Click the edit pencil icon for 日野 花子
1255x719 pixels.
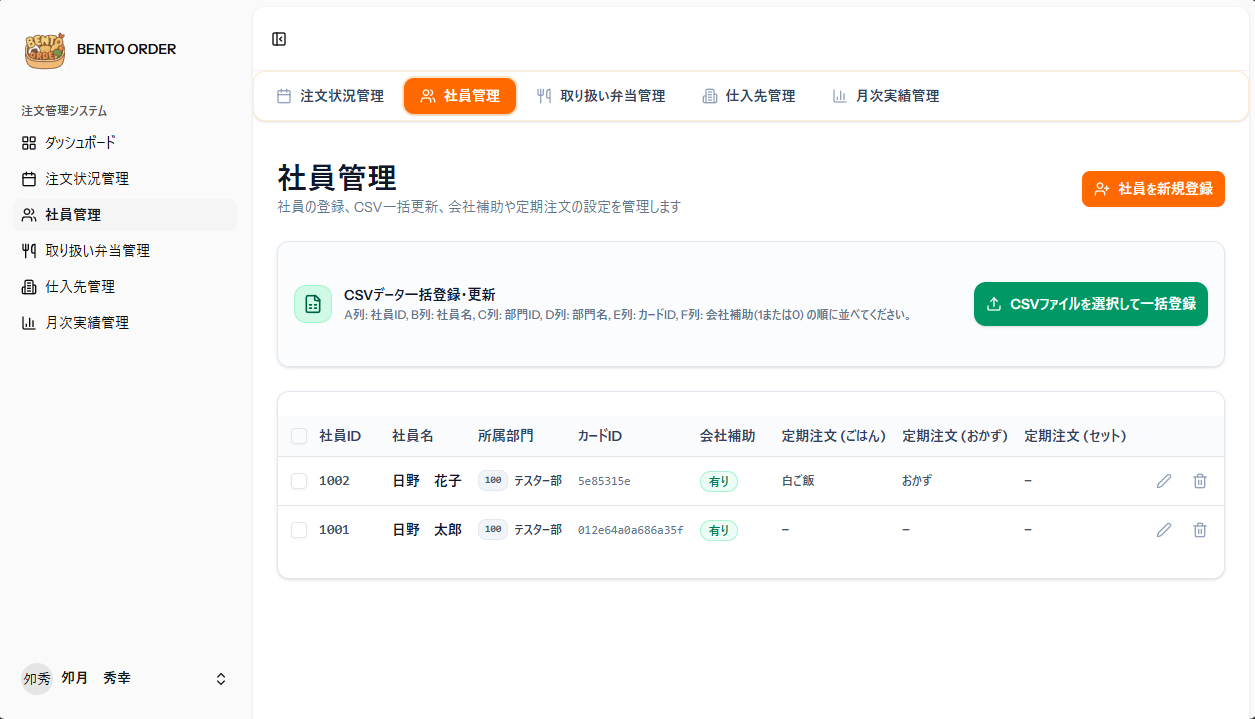(1164, 481)
